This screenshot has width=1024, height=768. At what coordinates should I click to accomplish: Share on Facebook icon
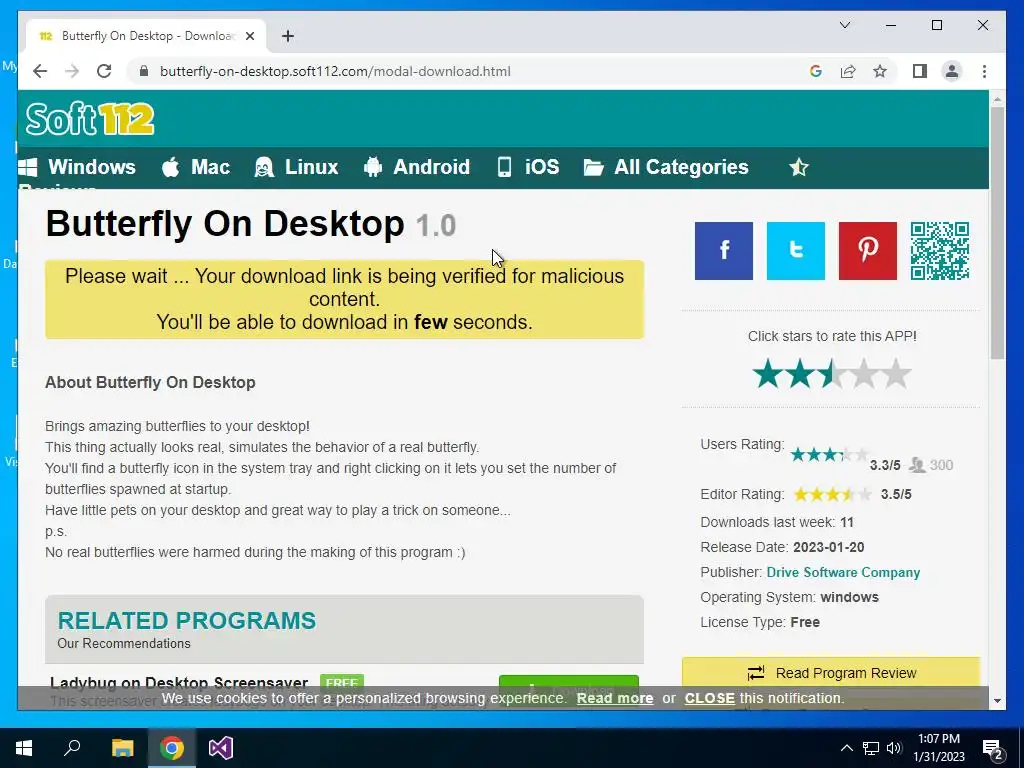point(724,251)
